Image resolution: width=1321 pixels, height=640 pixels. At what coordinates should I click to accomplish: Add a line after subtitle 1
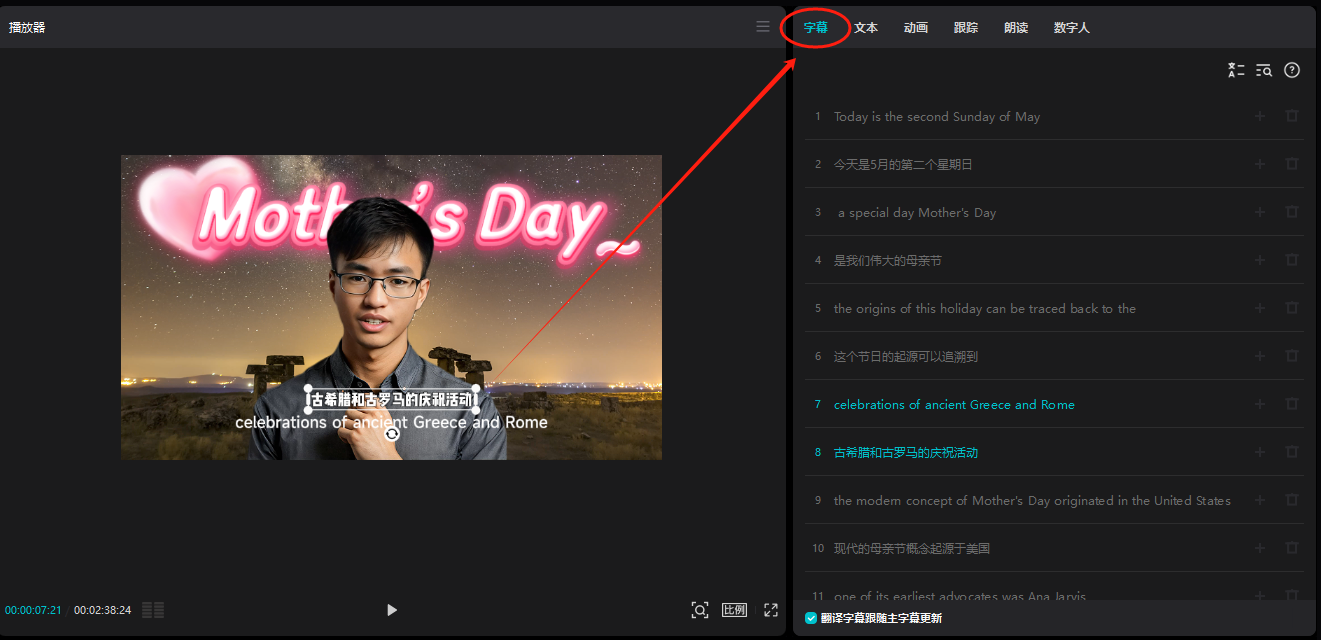tap(1260, 116)
